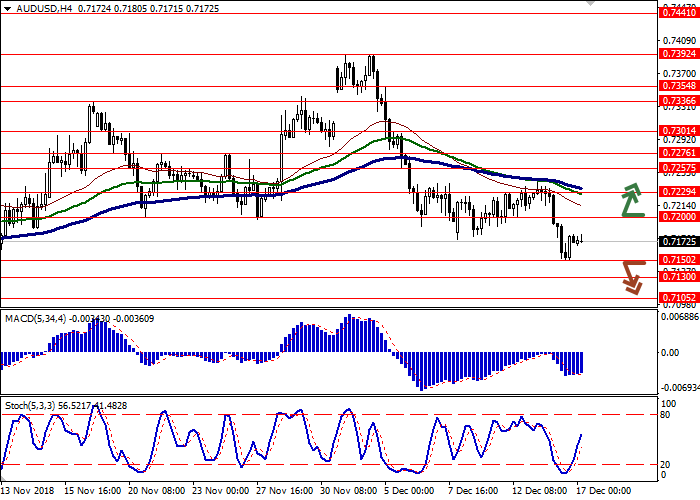
Task: Select the 0.7150 support price tag
Action: click(677, 260)
